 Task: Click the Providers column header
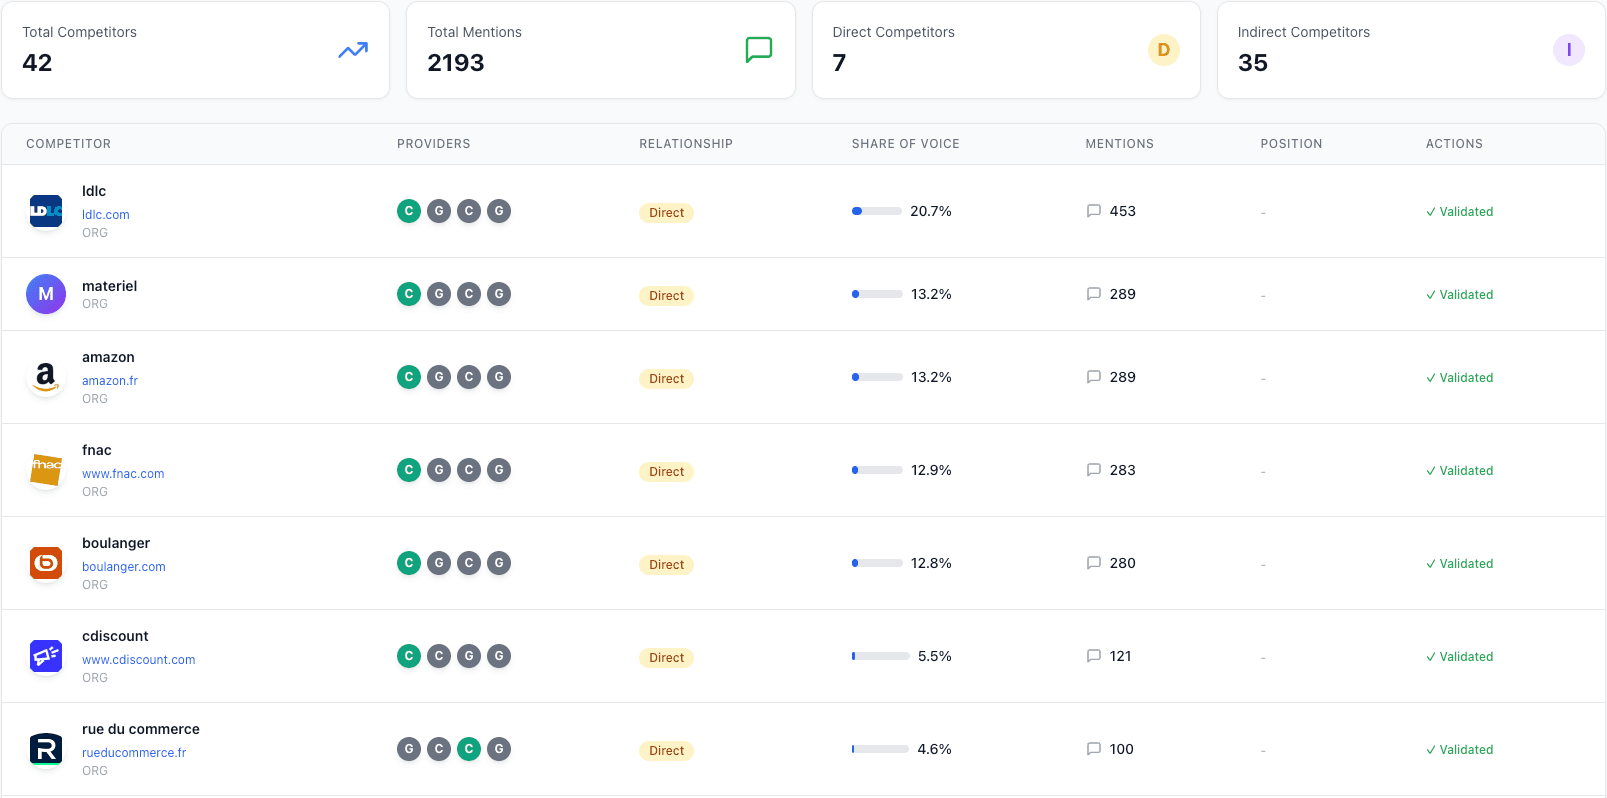433,144
